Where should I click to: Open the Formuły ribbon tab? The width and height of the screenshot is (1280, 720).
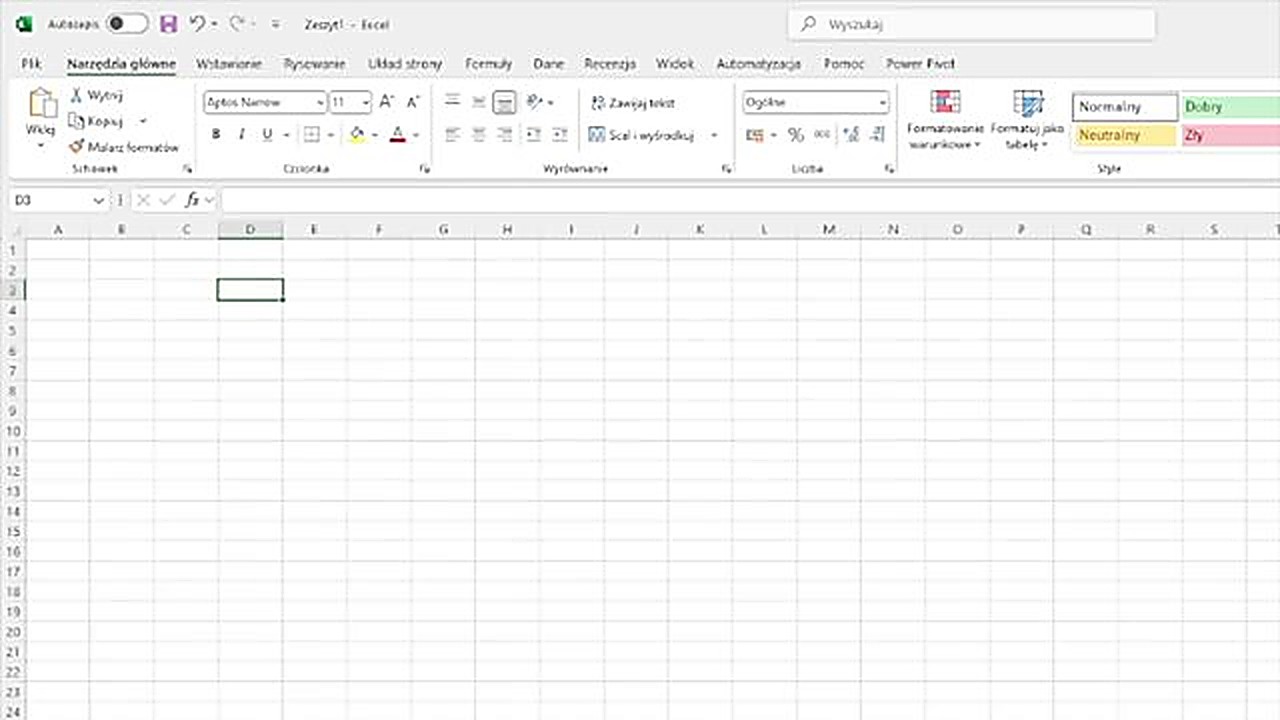point(488,63)
